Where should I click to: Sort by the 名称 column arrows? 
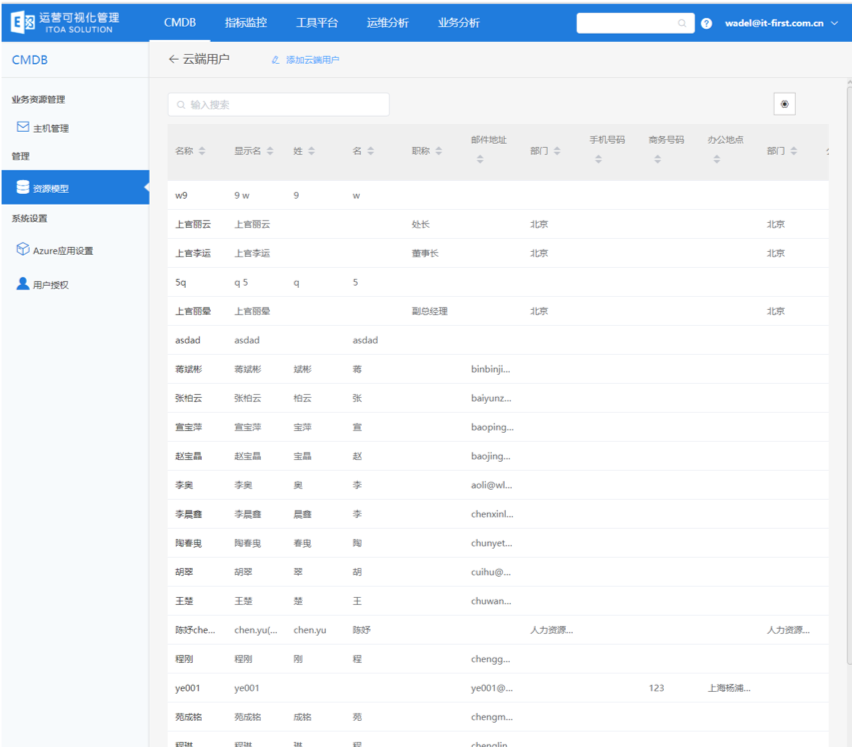click(x=202, y=150)
